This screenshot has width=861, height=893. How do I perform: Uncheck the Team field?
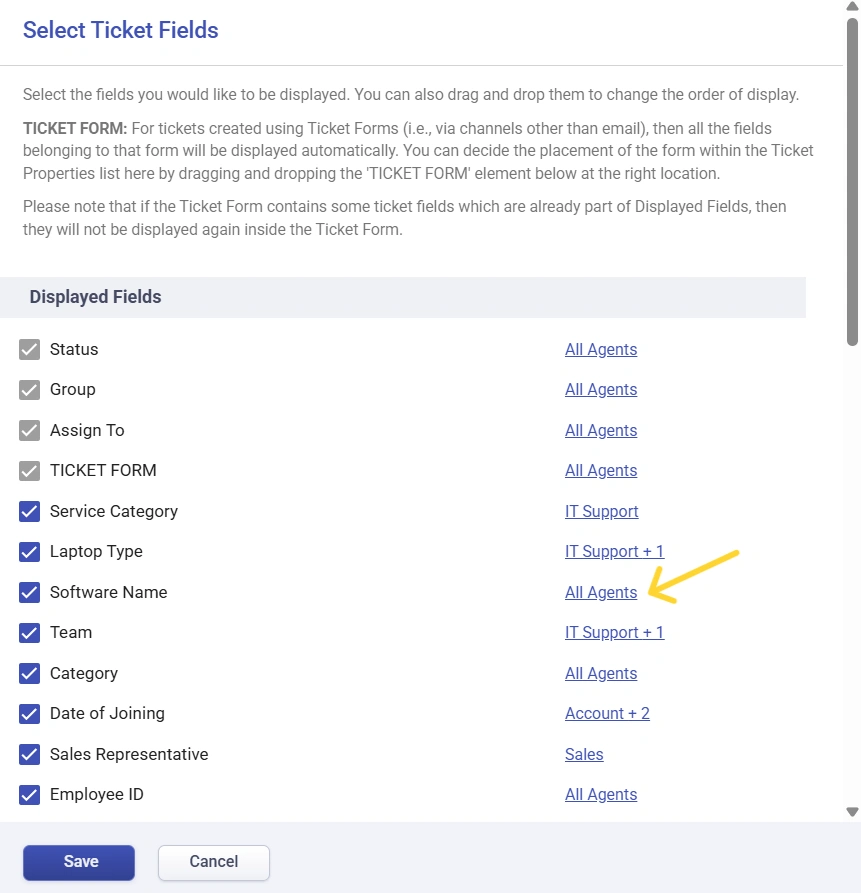coord(29,633)
